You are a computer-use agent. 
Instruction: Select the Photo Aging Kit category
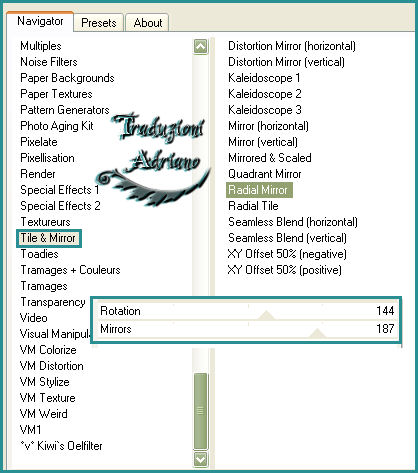tap(57, 126)
